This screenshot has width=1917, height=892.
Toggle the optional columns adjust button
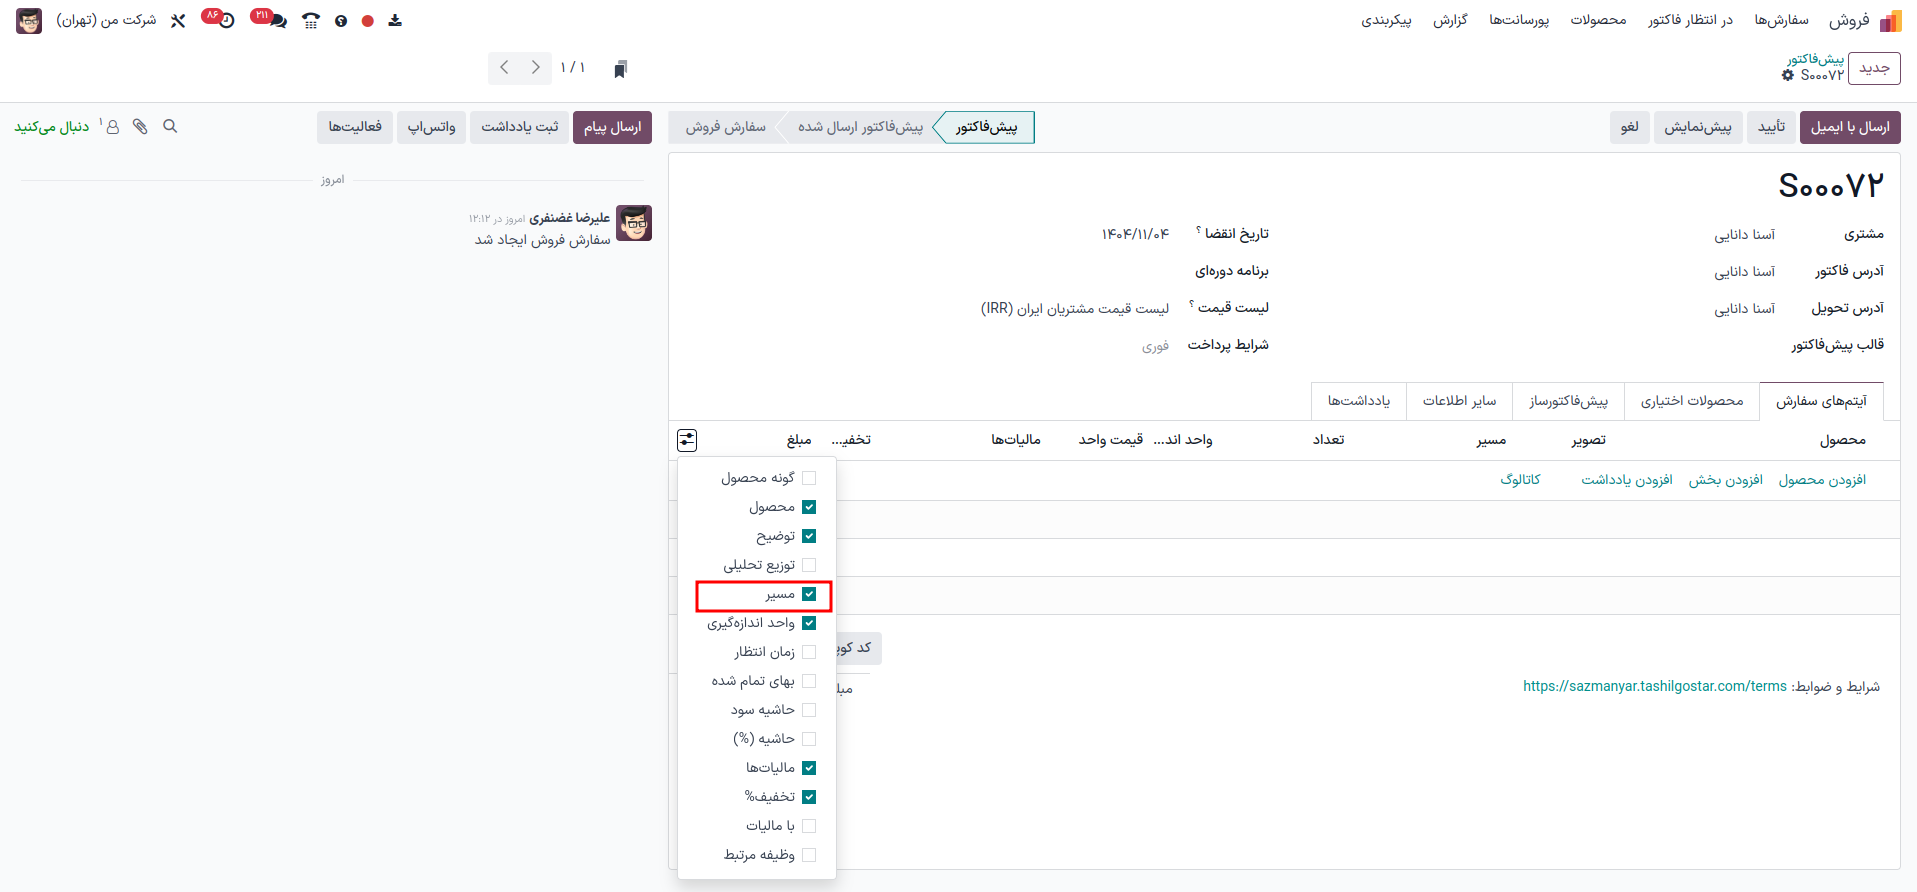click(x=687, y=440)
